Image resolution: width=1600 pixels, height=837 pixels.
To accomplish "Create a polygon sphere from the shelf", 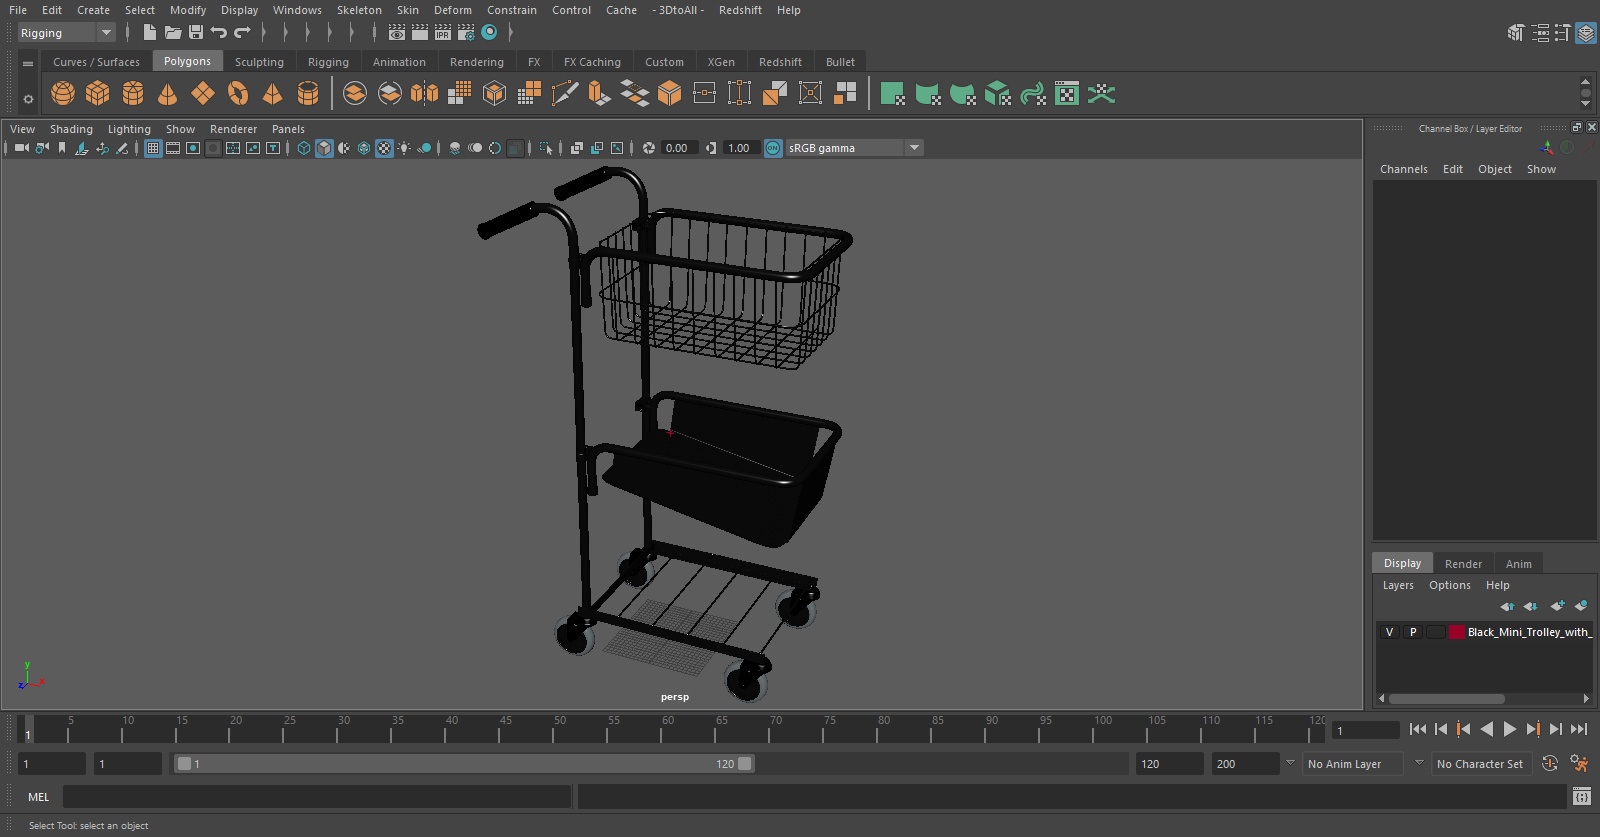I will click(x=63, y=94).
